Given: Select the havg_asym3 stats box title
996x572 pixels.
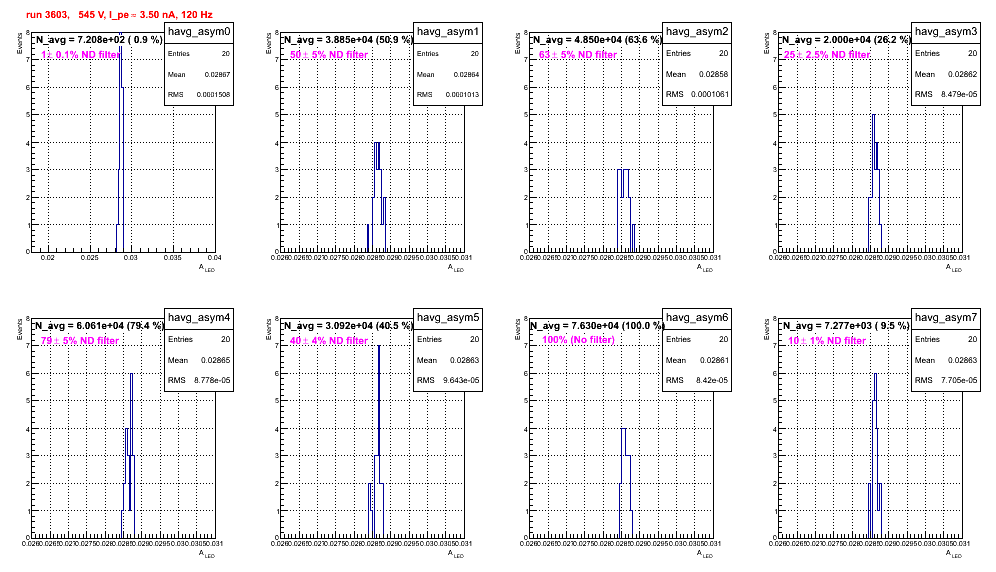Looking at the screenshot, I should click(946, 32).
